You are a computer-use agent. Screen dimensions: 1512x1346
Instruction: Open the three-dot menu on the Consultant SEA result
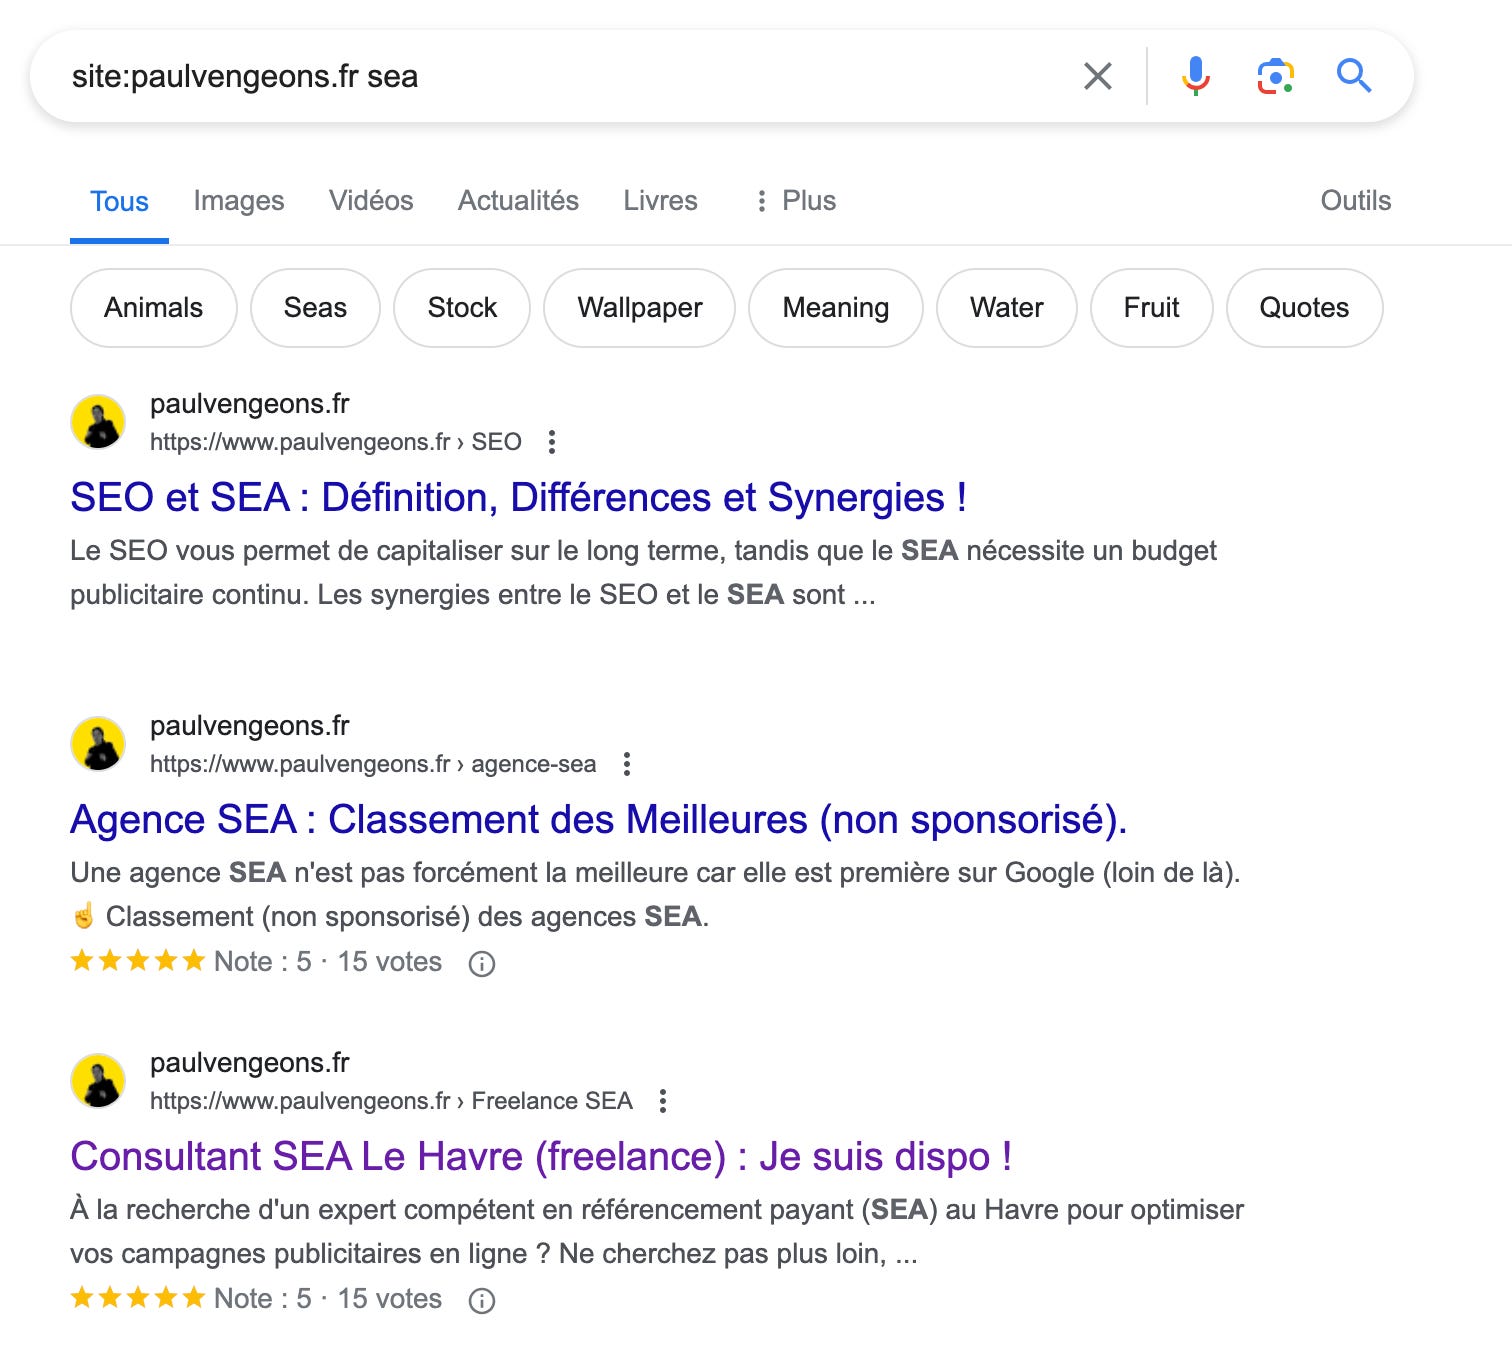pos(663,1100)
